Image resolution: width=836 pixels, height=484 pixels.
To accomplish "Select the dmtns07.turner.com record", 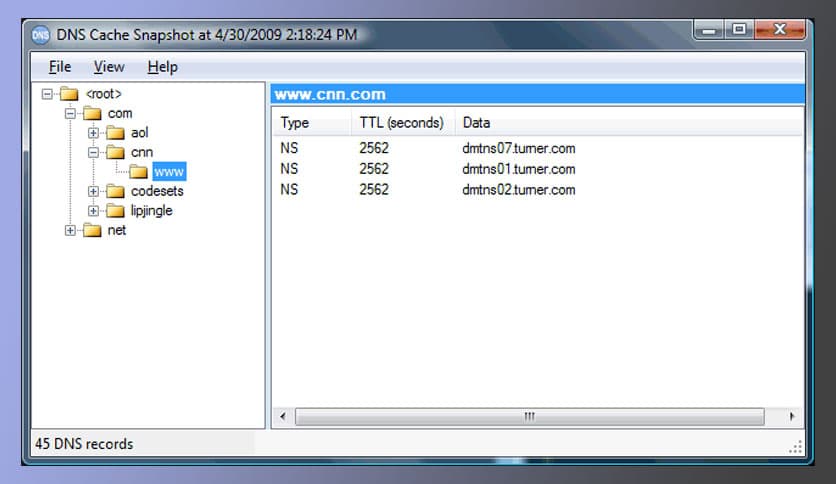I will [519, 148].
